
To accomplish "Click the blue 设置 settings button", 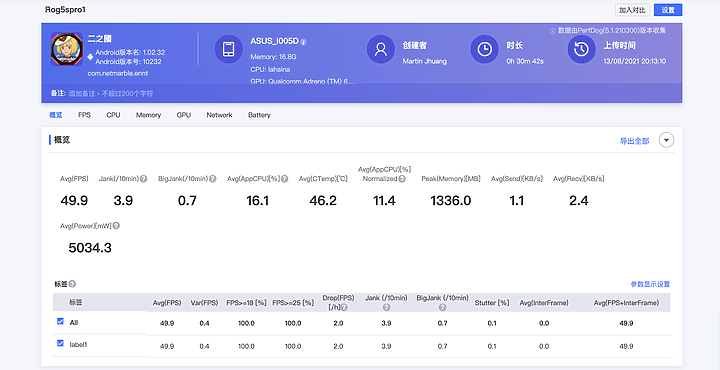I will click(668, 10).
